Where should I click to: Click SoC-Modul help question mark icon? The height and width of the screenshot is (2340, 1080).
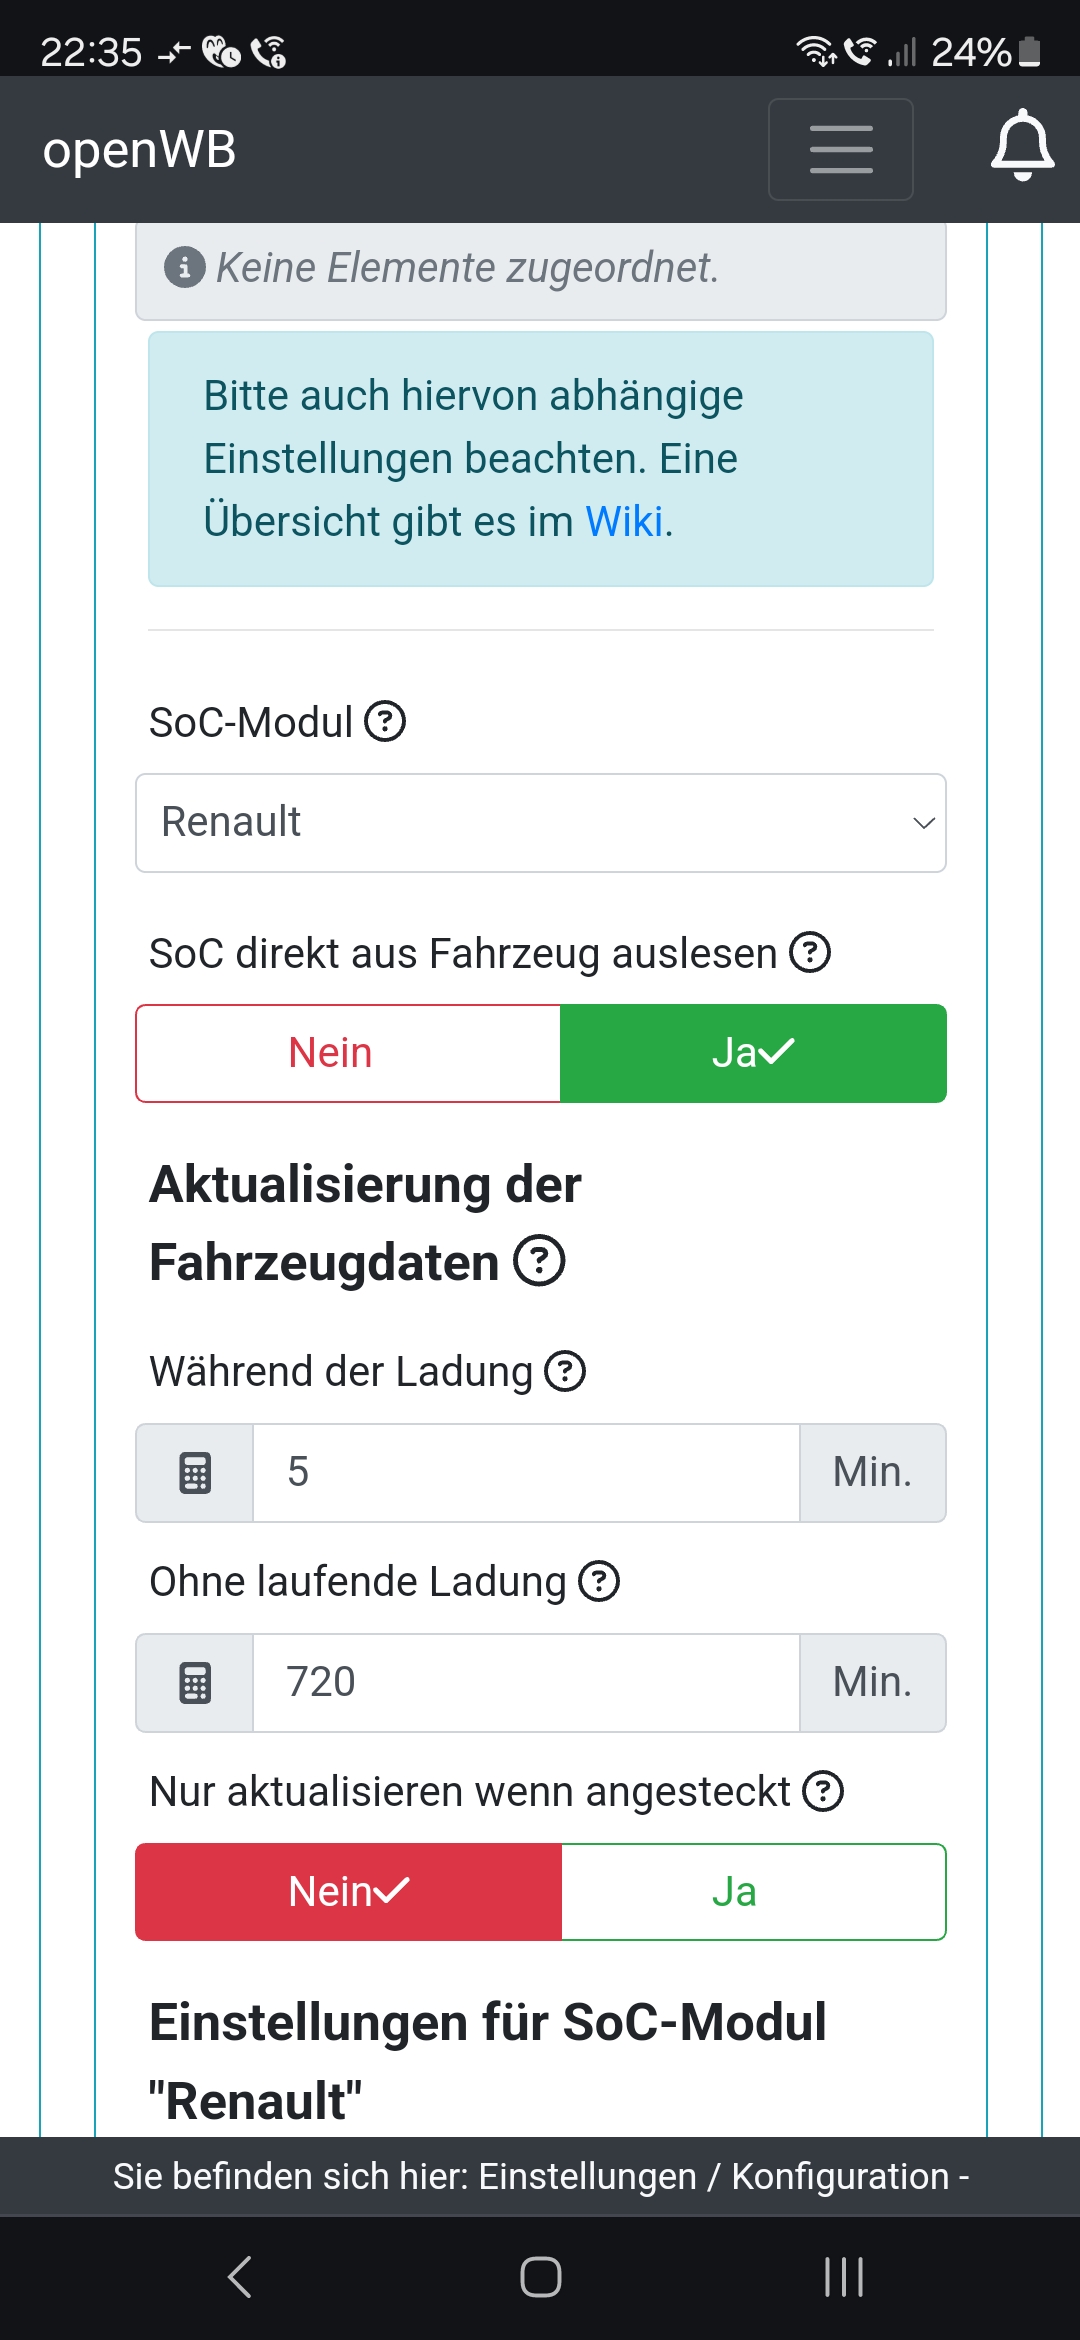click(x=385, y=721)
